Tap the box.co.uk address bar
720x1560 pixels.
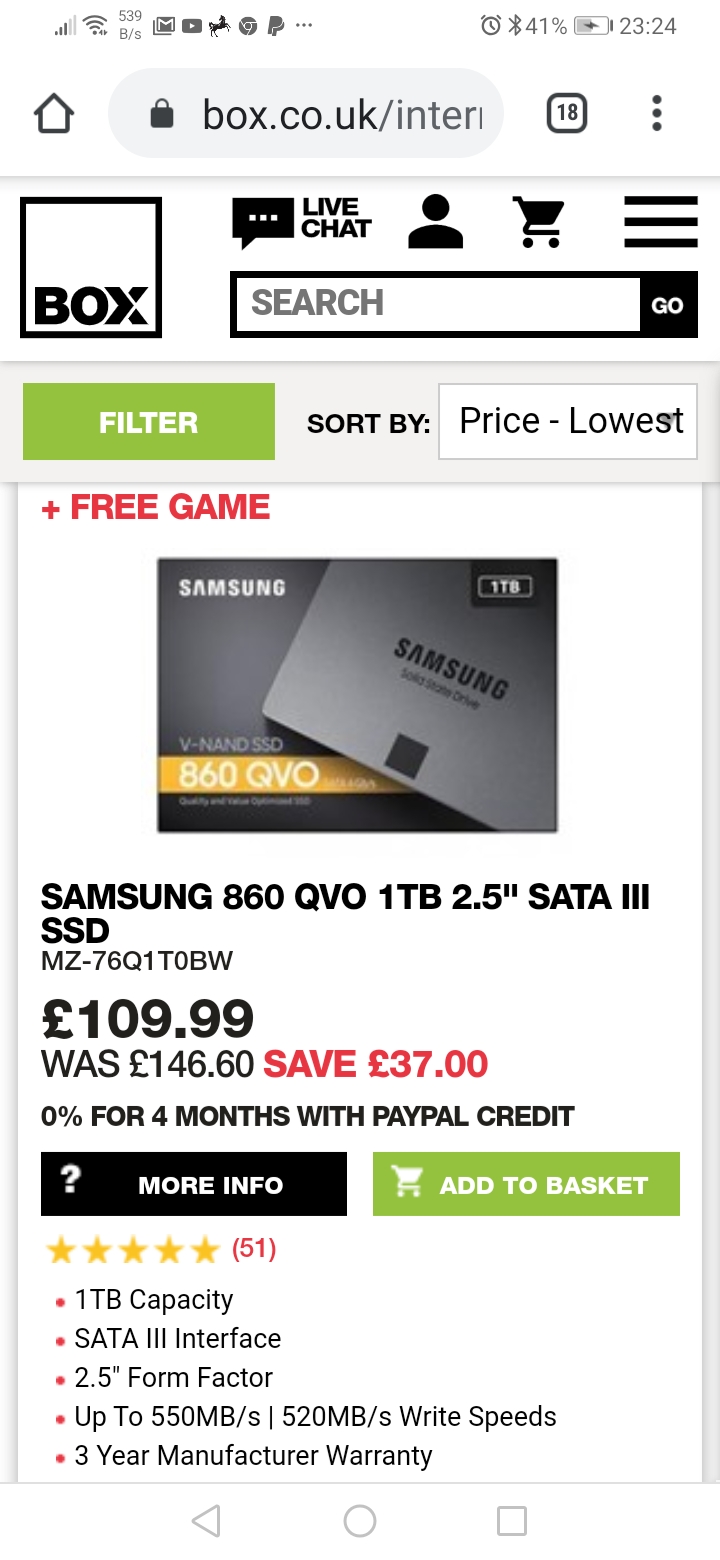pyautogui.click(x=305, y=114)
